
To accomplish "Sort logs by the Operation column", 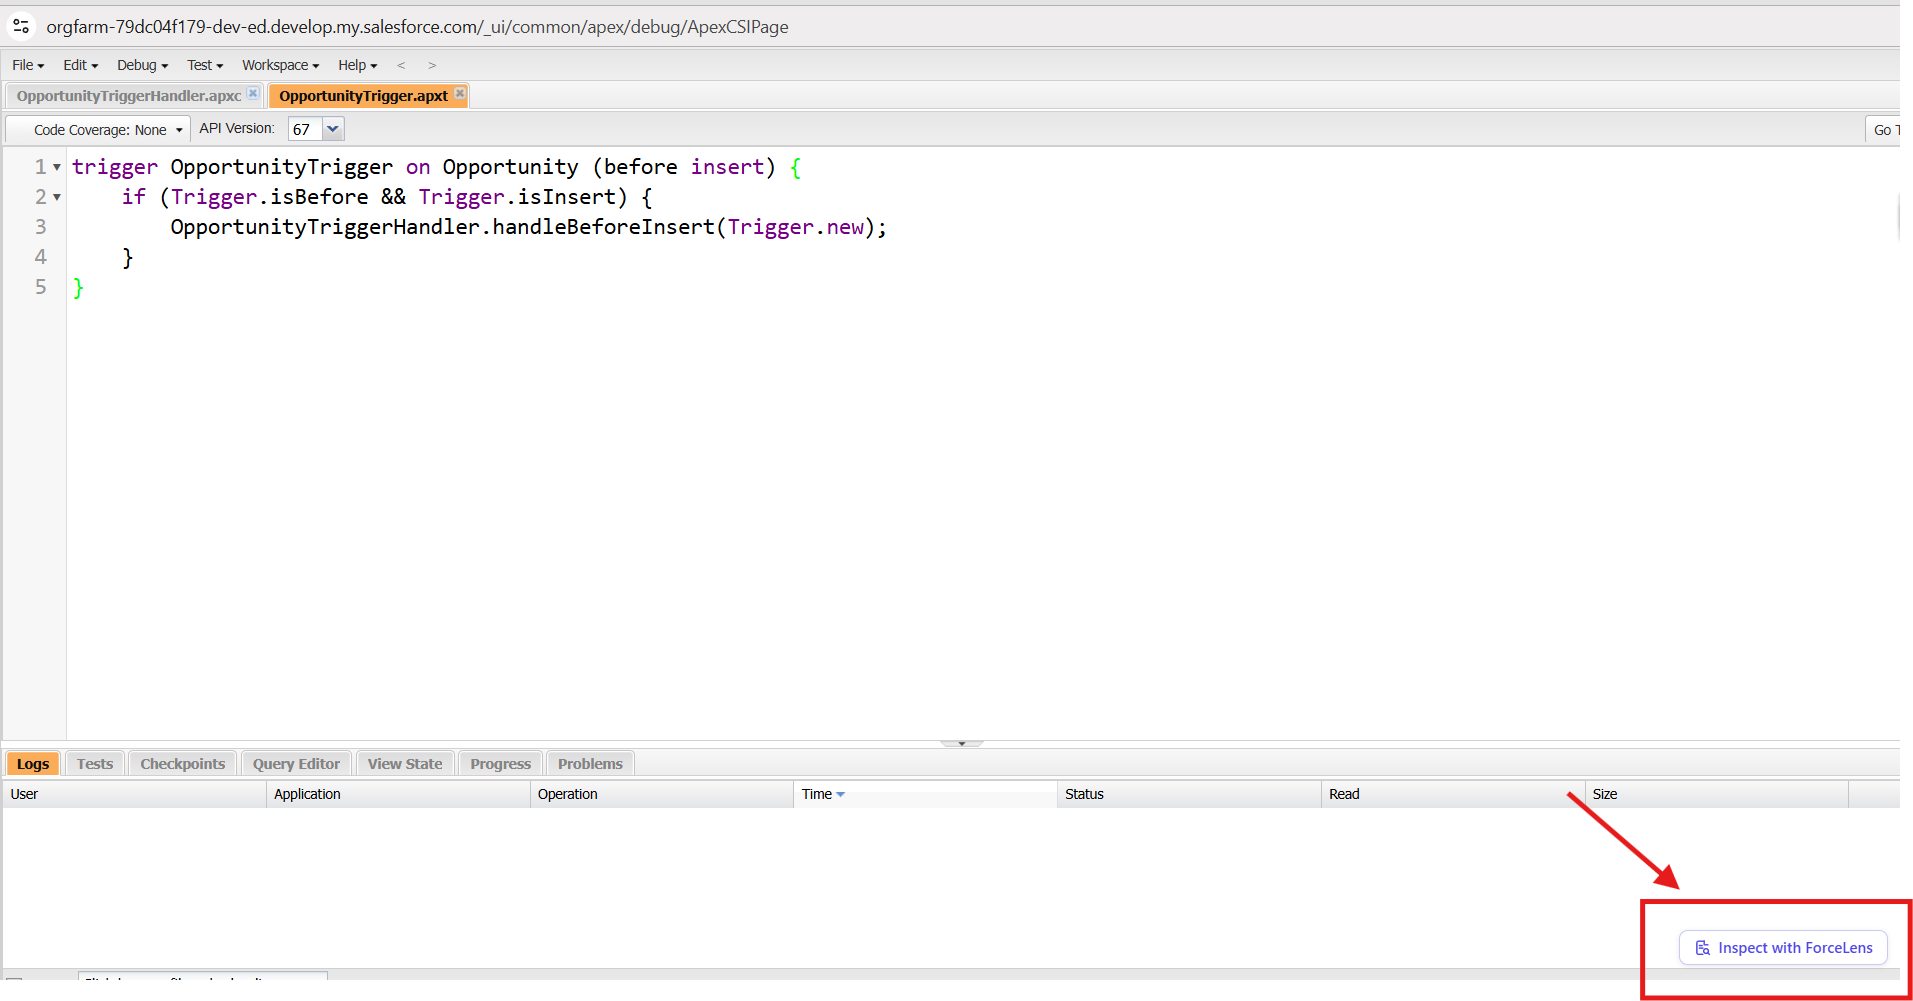I will point(662,794).
